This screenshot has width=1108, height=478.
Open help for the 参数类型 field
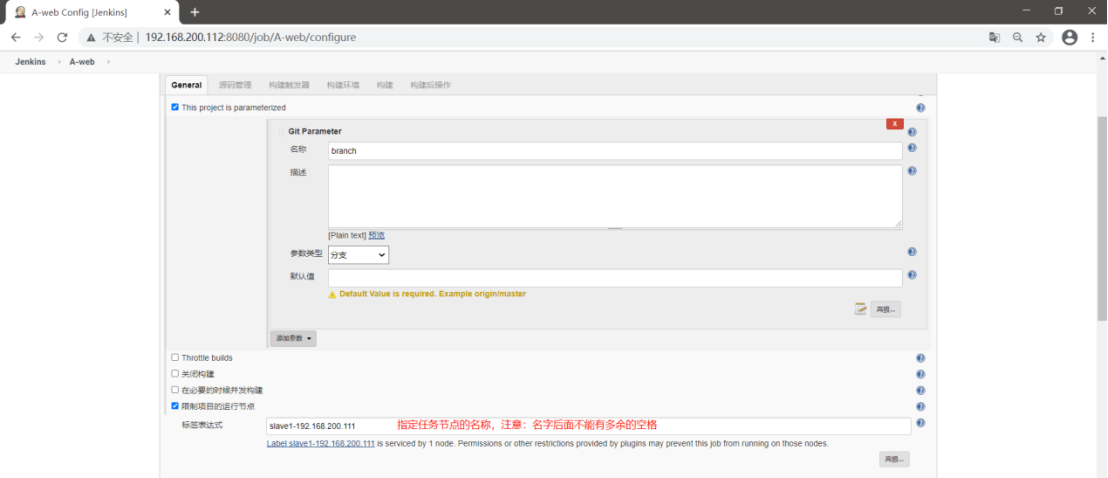912,252
